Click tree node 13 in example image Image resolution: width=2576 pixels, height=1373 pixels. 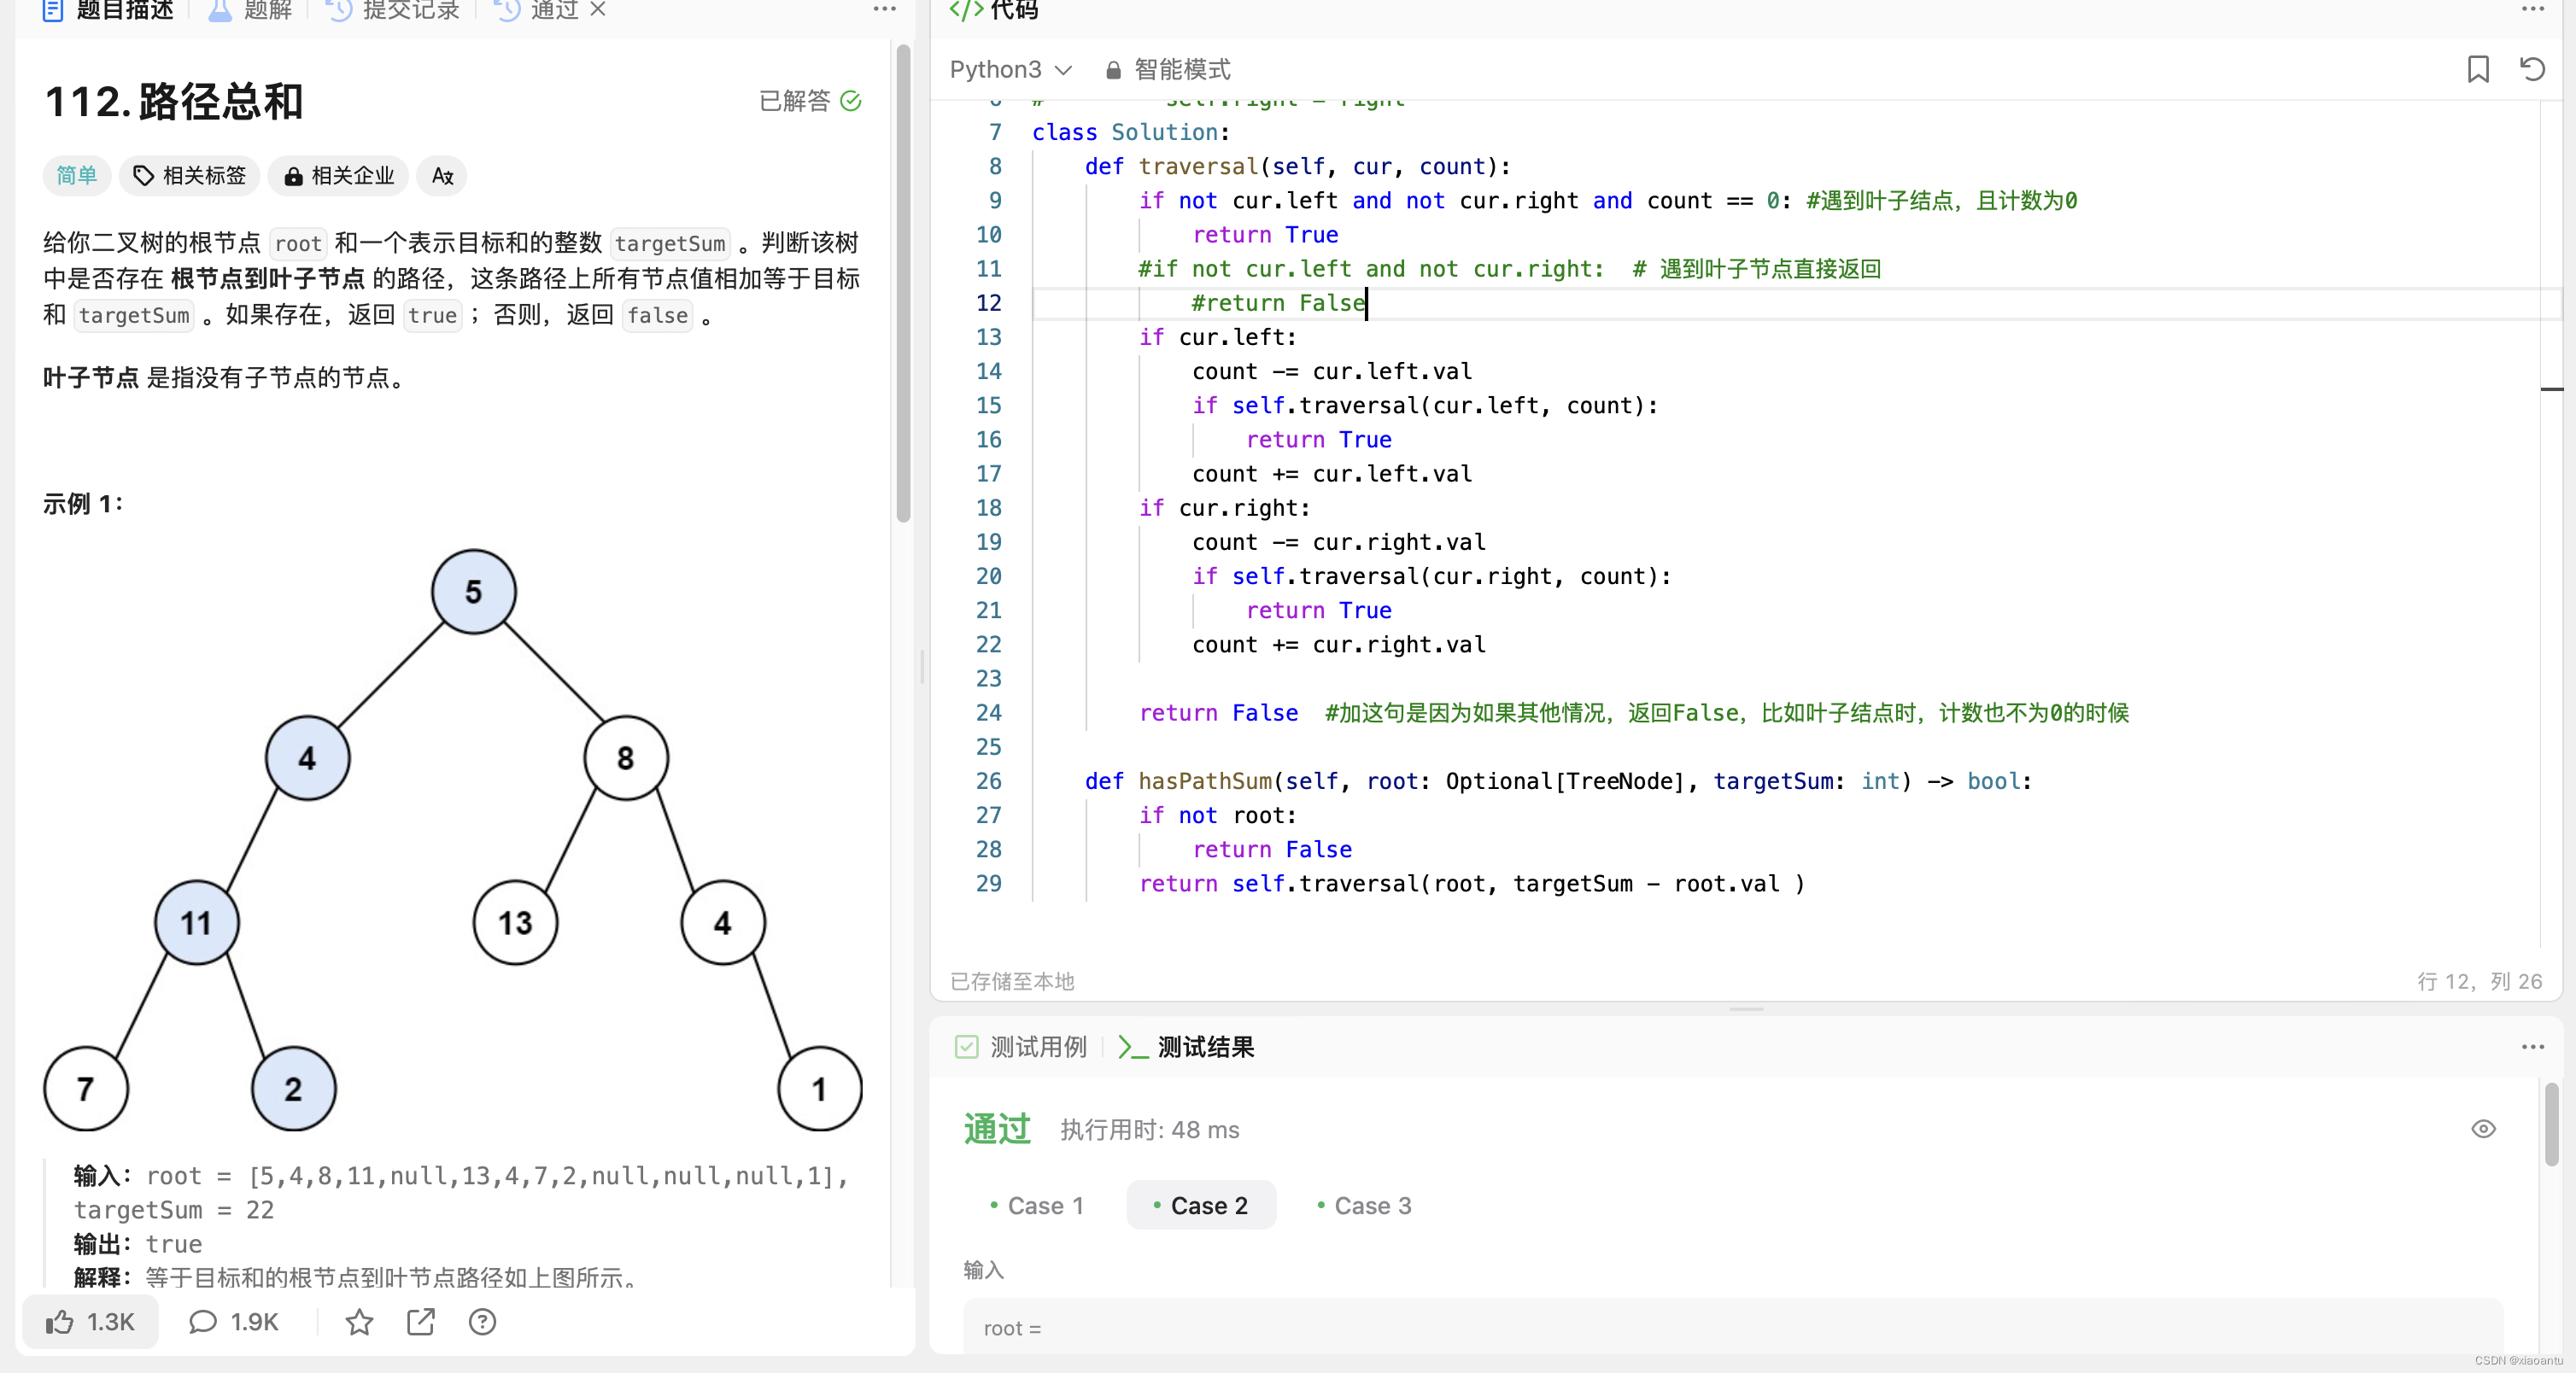coord(515,922)
